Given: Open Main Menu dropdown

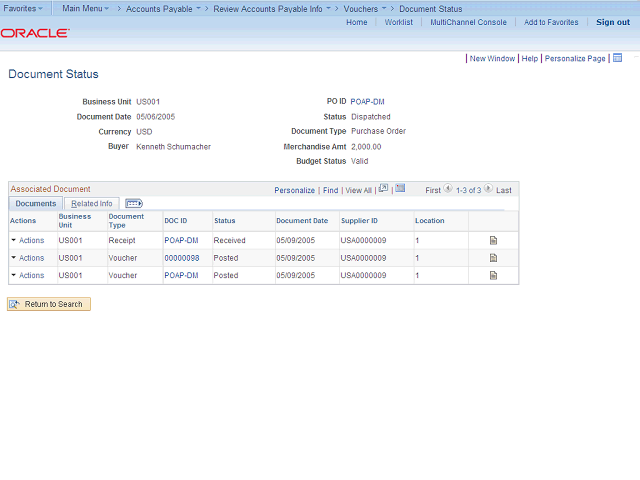Looking at the screenshot, I should pyautogui.click(x=86, y=8).
